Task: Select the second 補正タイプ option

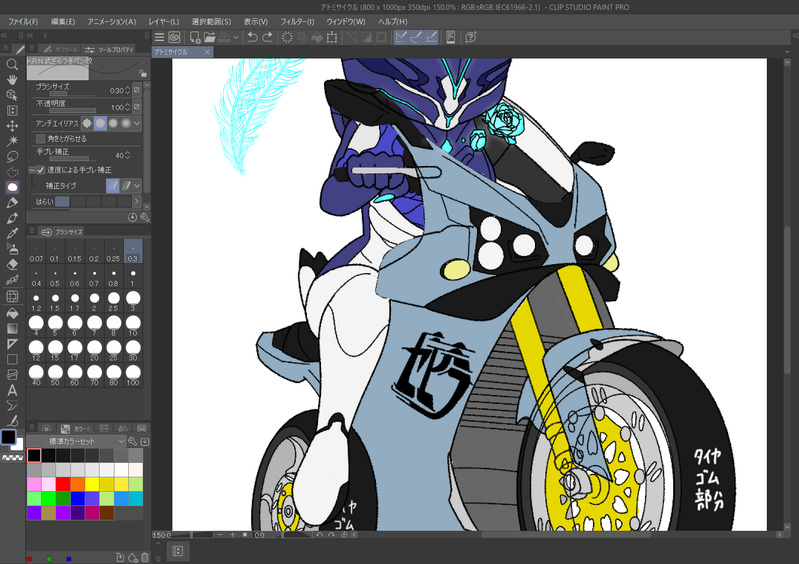Action: pyautogui.click(x=125, y=185)
